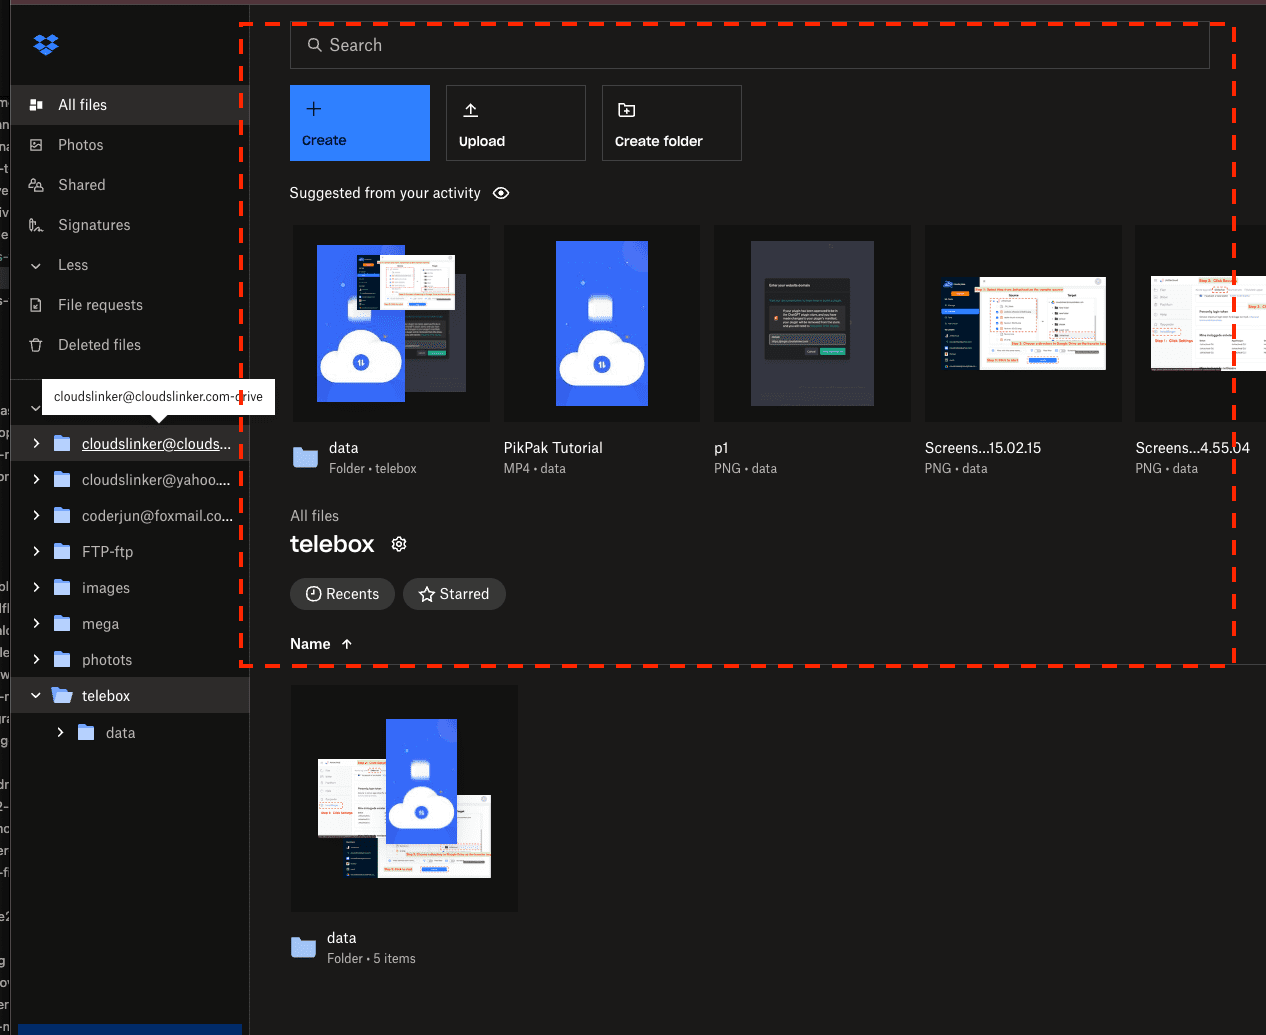Select cloudslinker@clouds... tree folder
Screen dimensions: 1266x1035
point(156,444)
